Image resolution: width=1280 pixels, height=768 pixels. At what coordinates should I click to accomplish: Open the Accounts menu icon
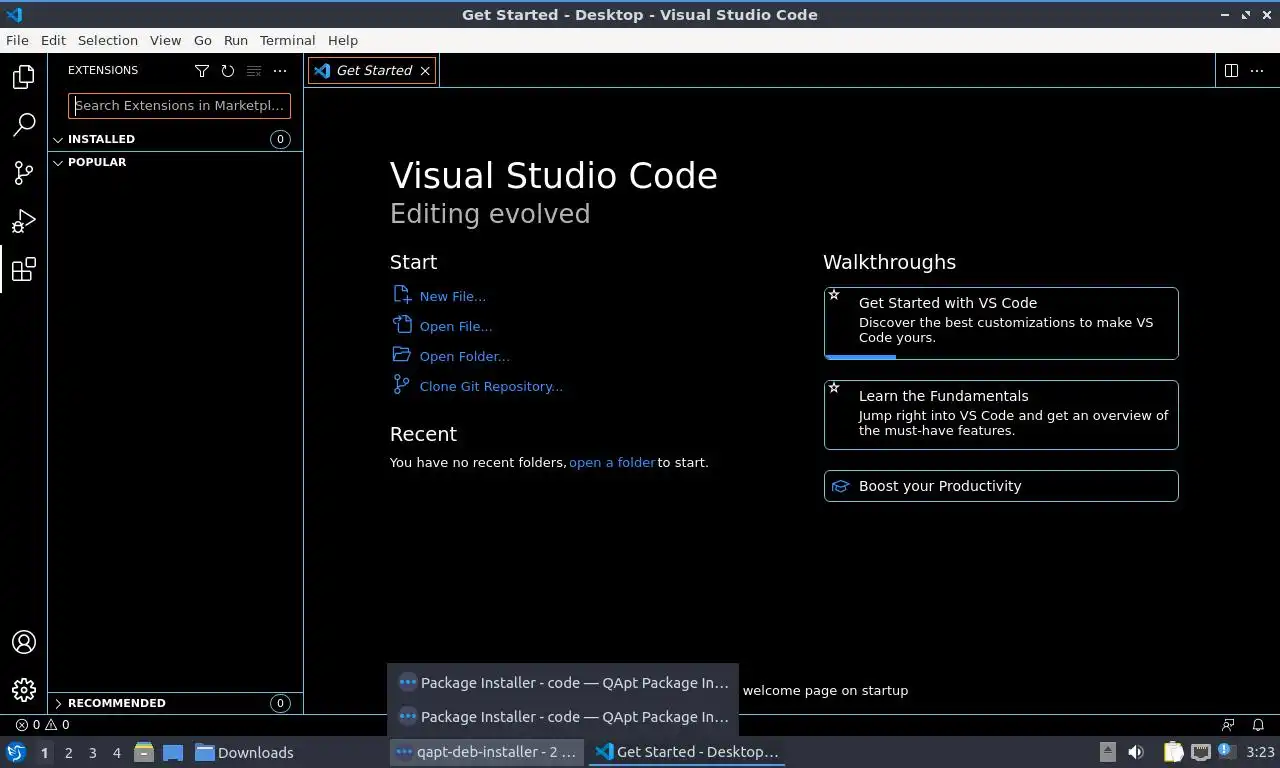click(x=23, y=642)
